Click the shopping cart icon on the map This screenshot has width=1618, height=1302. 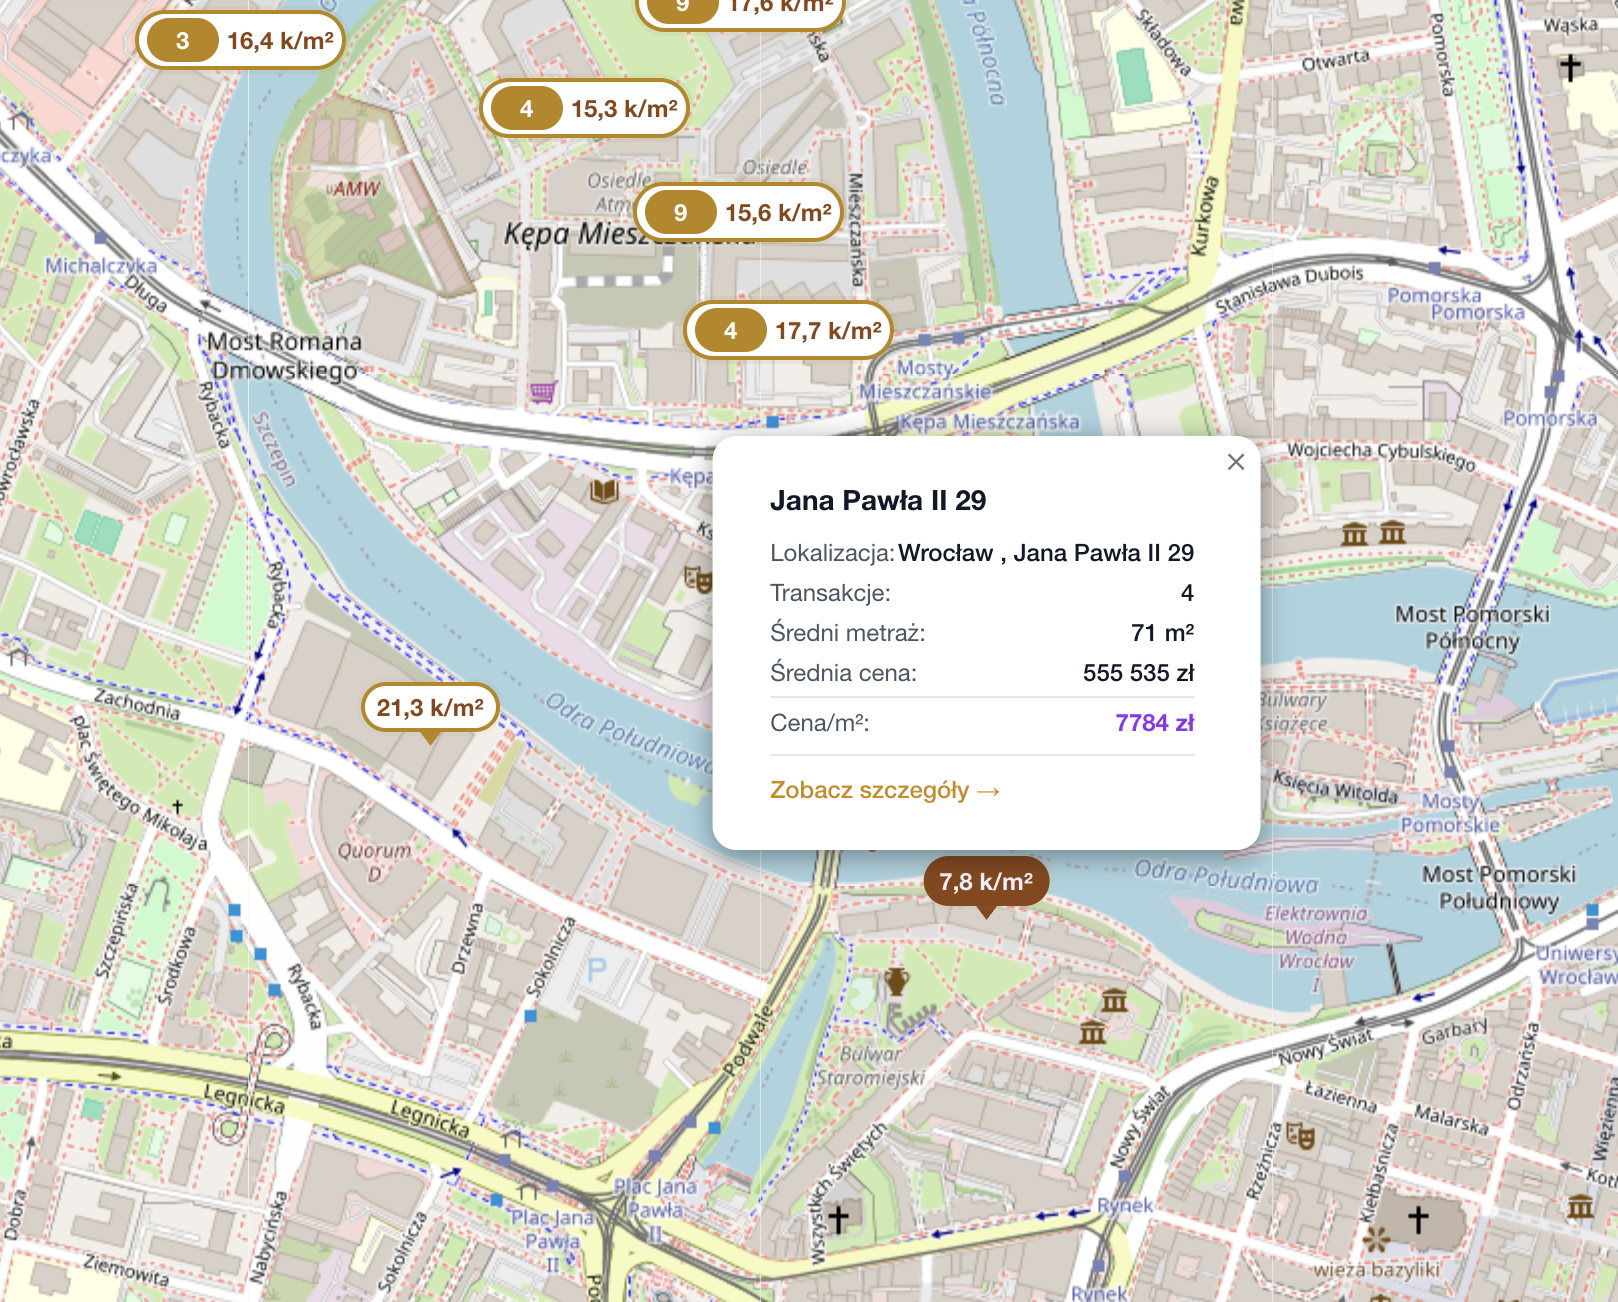coord(543,391)
